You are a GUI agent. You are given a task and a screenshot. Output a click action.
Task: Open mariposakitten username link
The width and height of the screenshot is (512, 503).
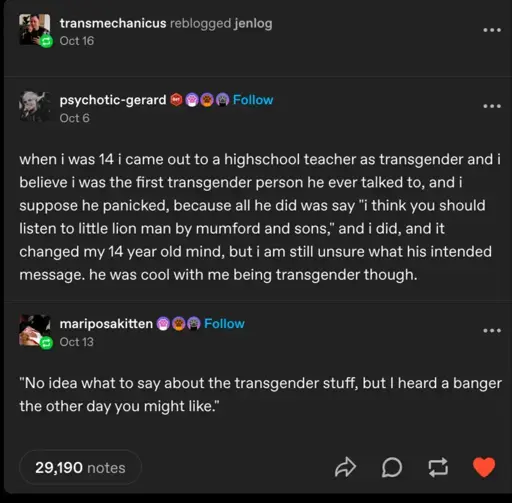pyautogui.click(x=106, y=324)
